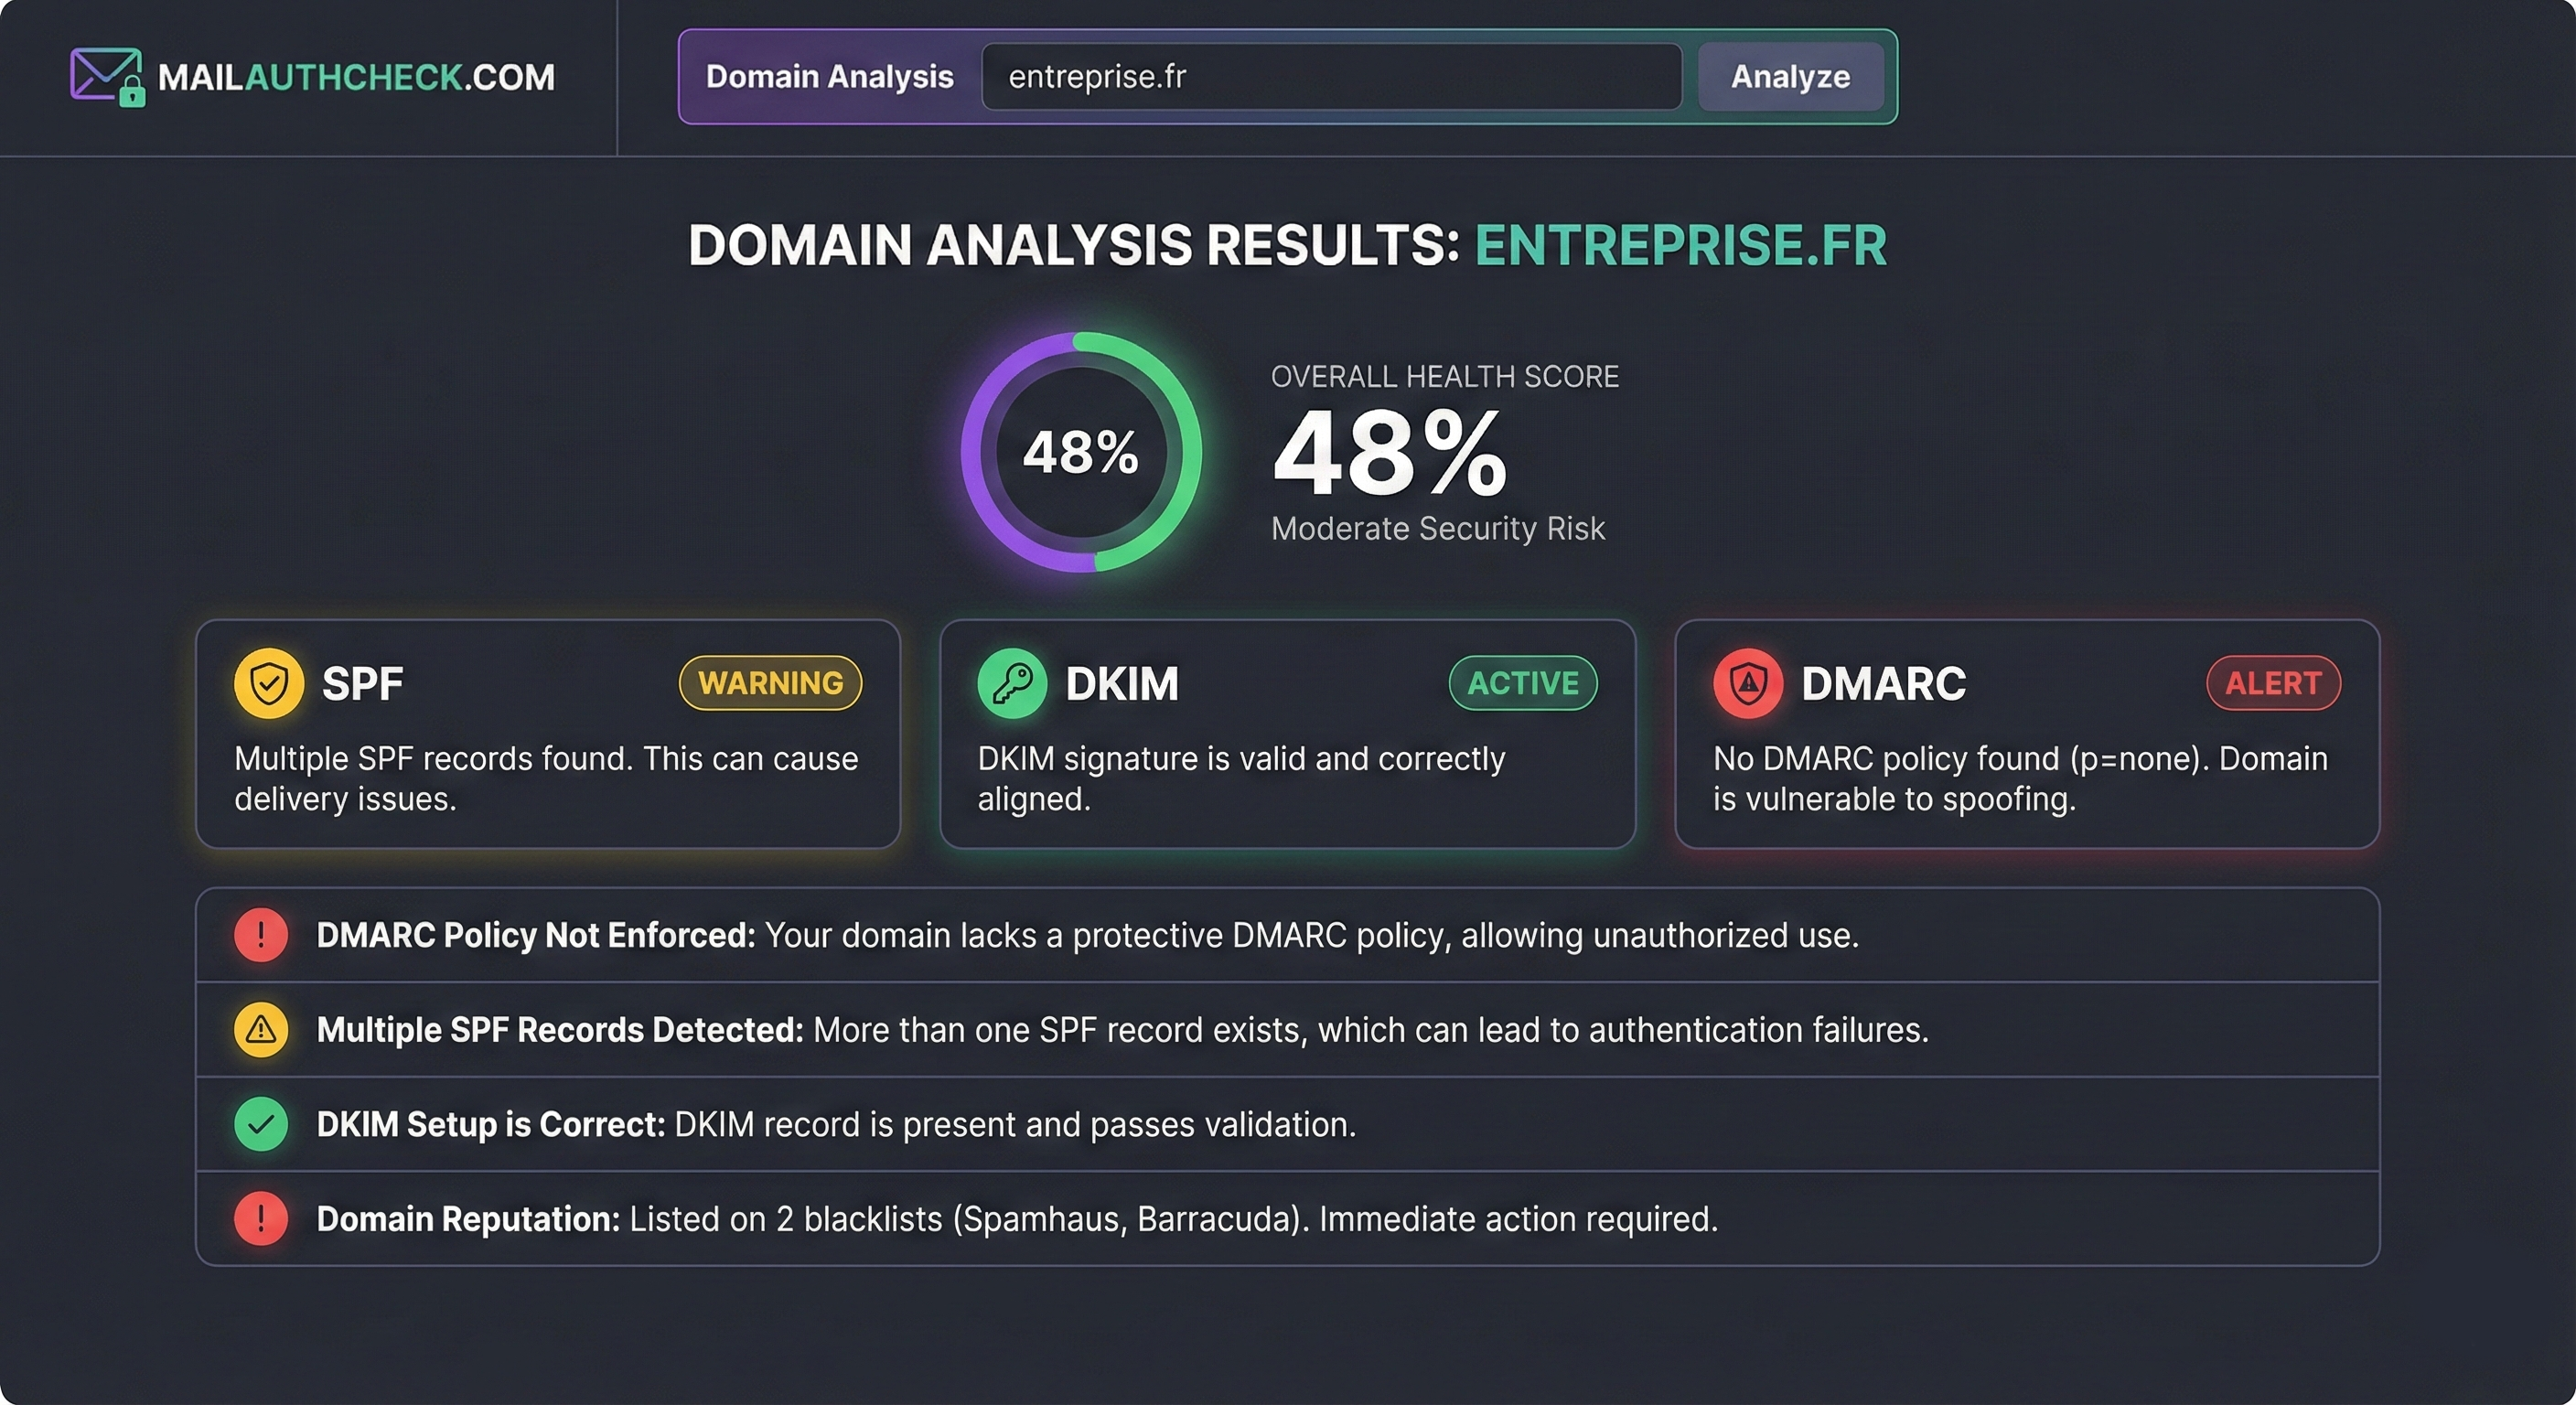Open the DMARC Policy Not Enforced finding text
2576x1405 pixels.
click(1087, 935)
